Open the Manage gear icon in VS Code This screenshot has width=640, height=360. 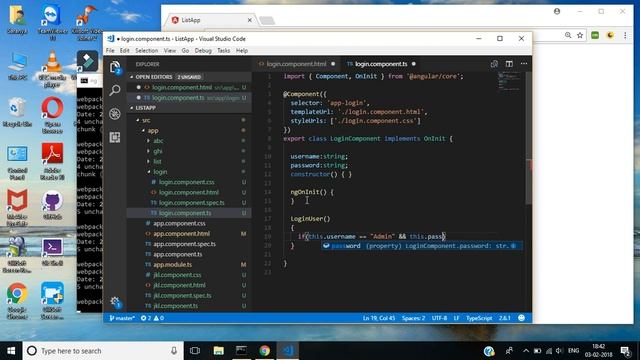coord(115,302)
